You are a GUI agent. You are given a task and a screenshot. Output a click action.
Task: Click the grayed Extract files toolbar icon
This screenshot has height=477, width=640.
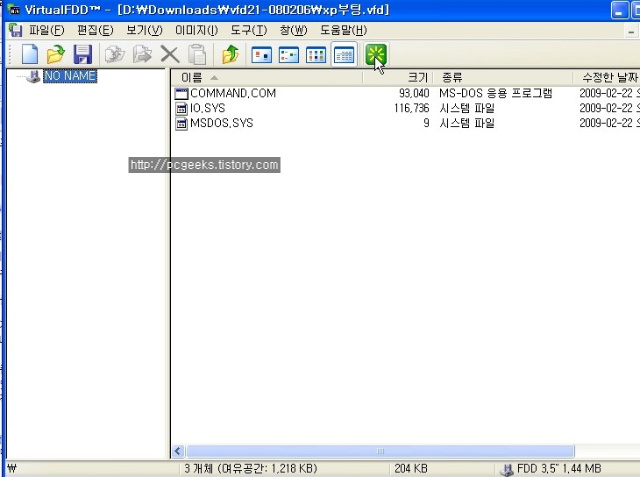(142, 54)
